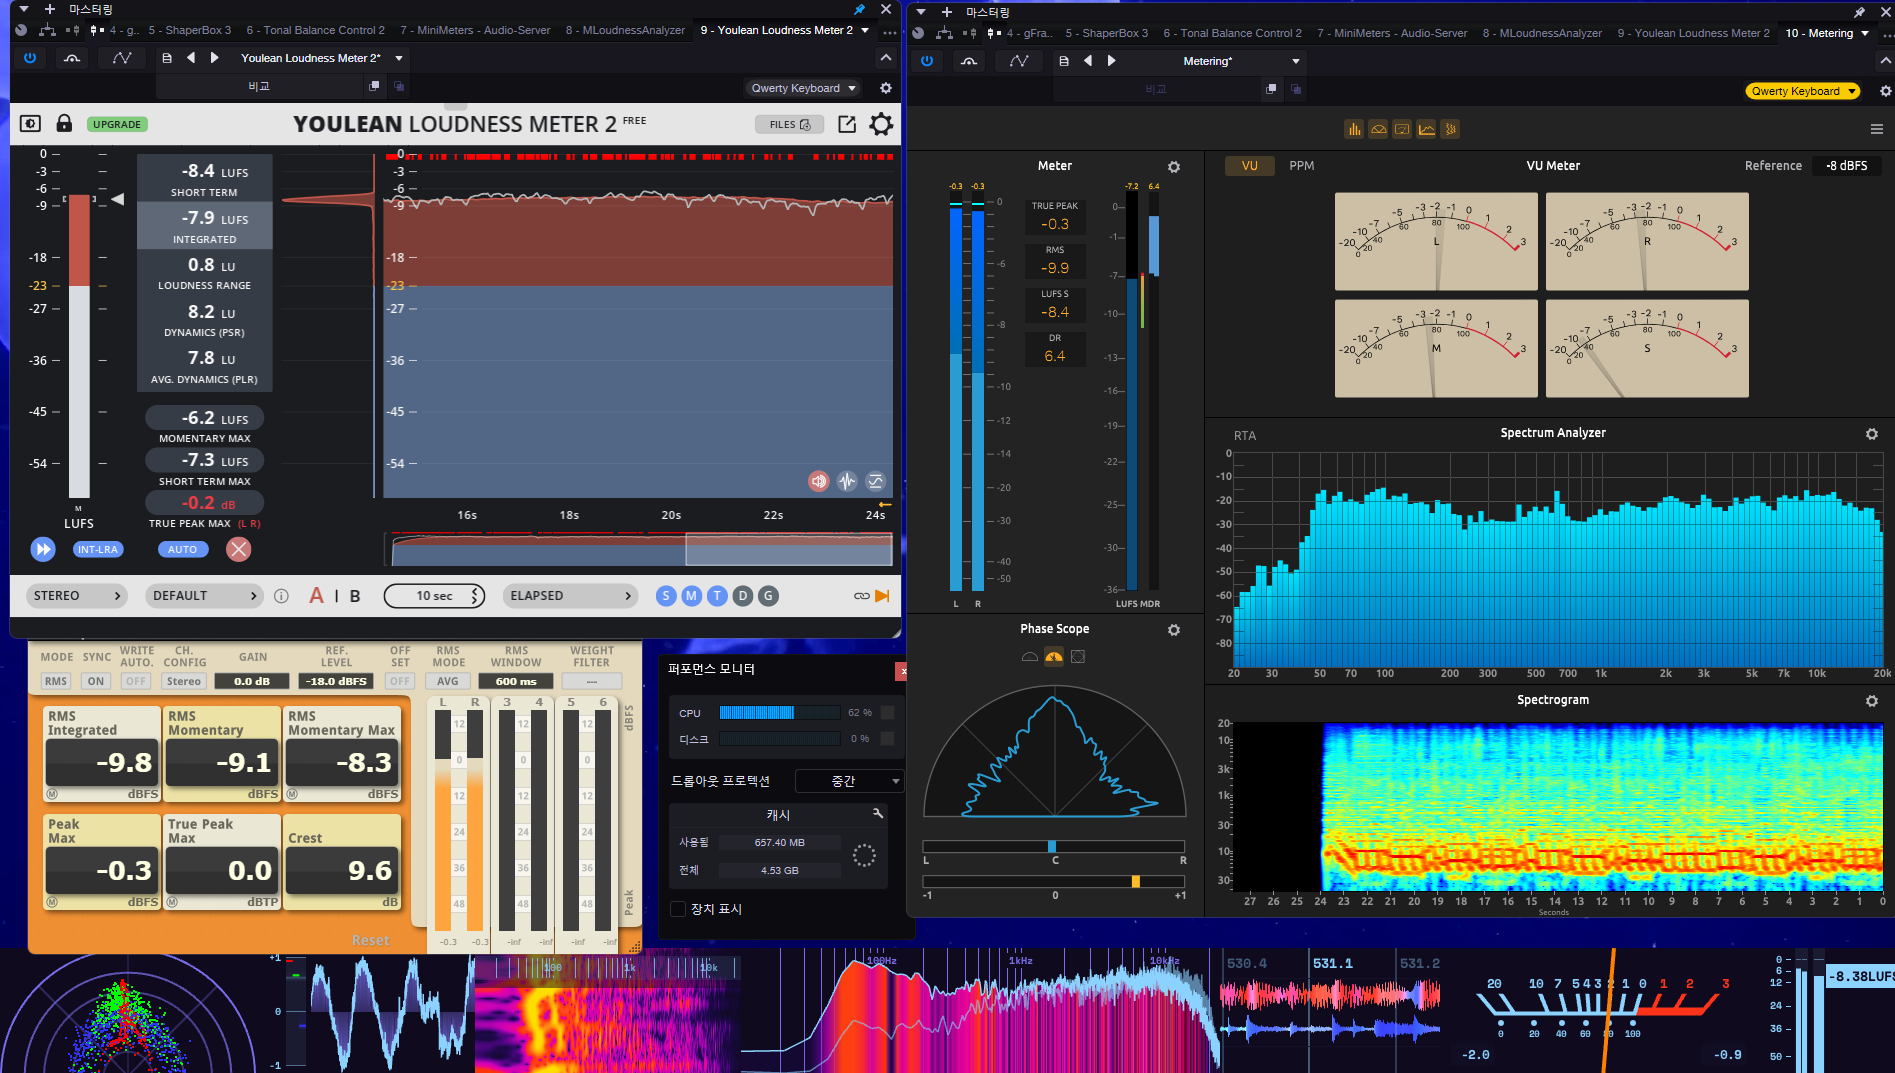Open the dropout protection dropdown
This screenshot has width=1895, height=1073.
(x=849, y=781)
